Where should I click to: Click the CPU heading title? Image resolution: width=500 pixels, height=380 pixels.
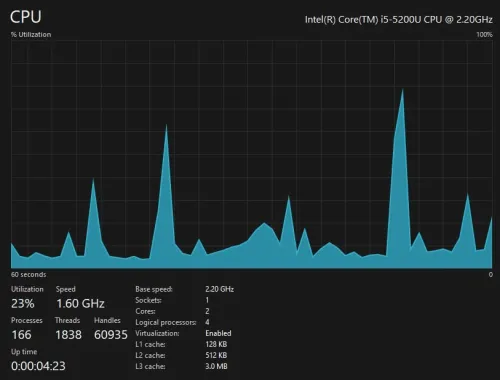pos(26,17)
